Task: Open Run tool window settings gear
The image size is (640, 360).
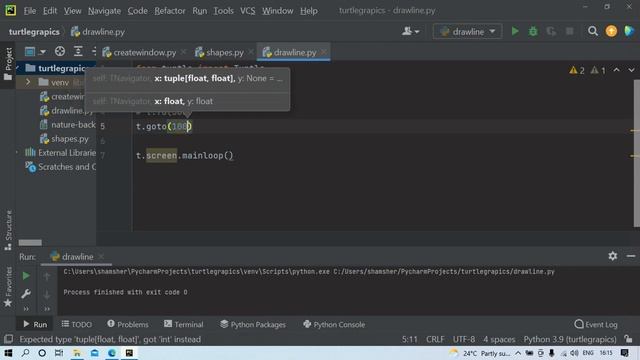Action: (x=613, y=256)
